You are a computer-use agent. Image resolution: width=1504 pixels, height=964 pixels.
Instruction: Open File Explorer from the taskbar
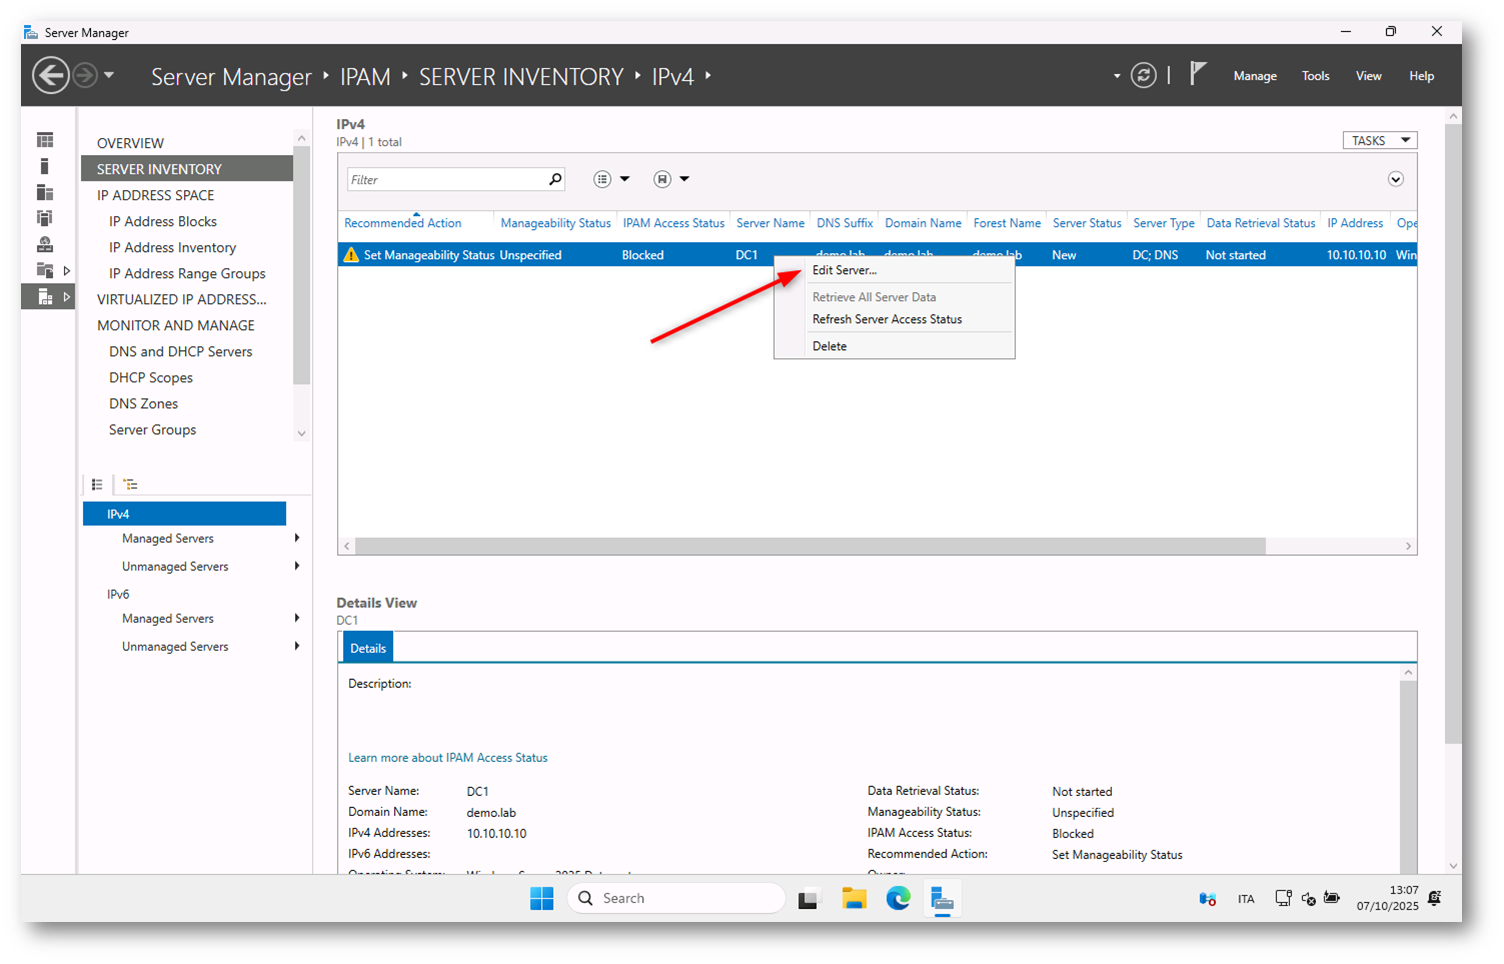pyautogui.click(x=853, y=899)
